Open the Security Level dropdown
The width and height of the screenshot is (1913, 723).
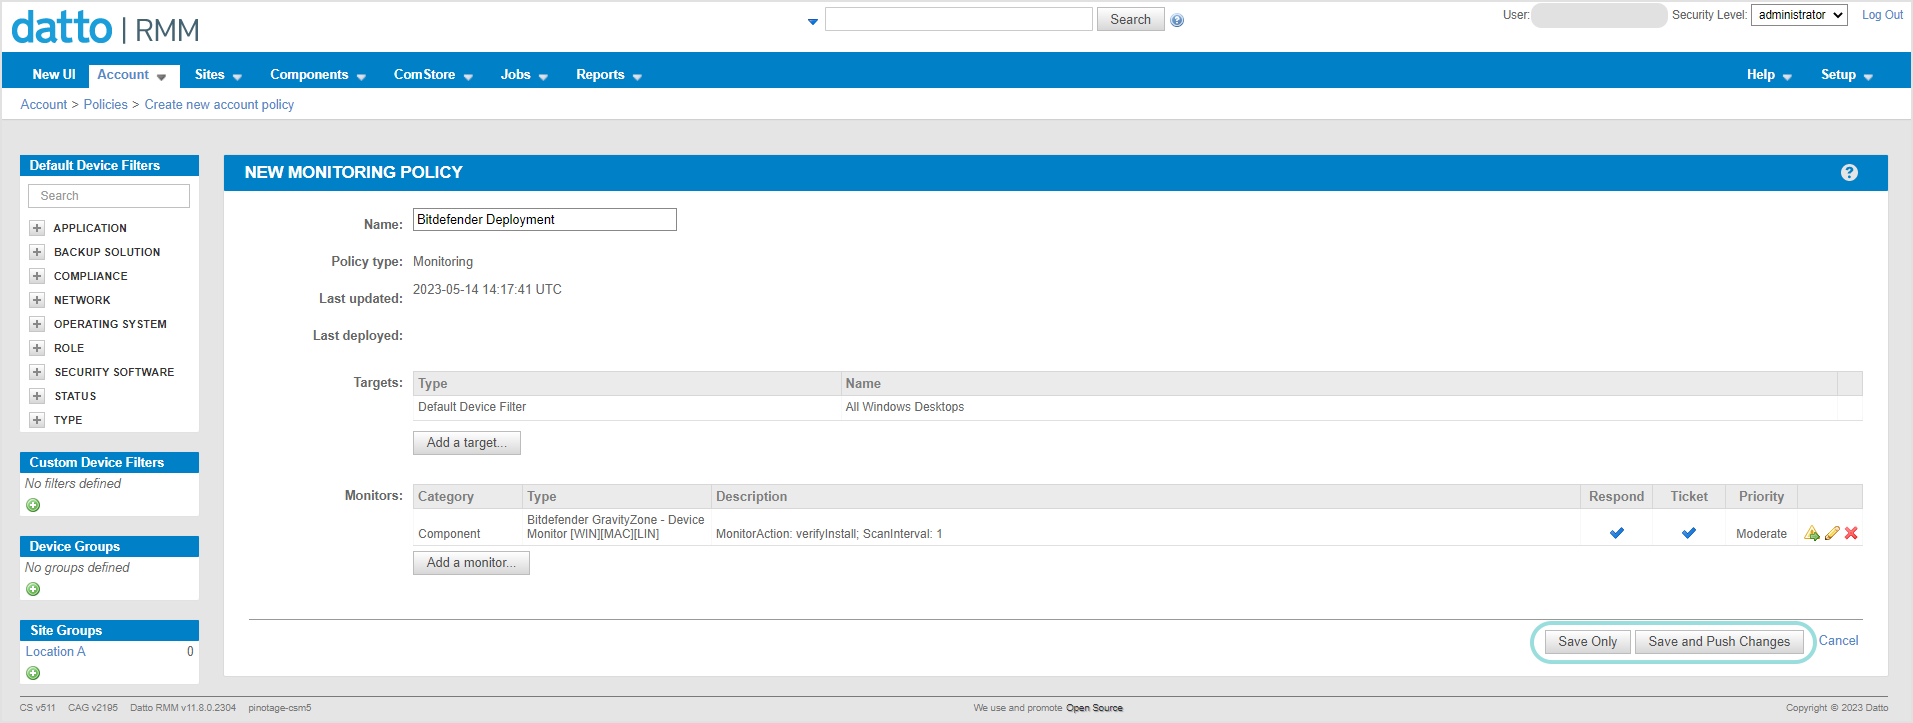click(x=1798, y=15)
